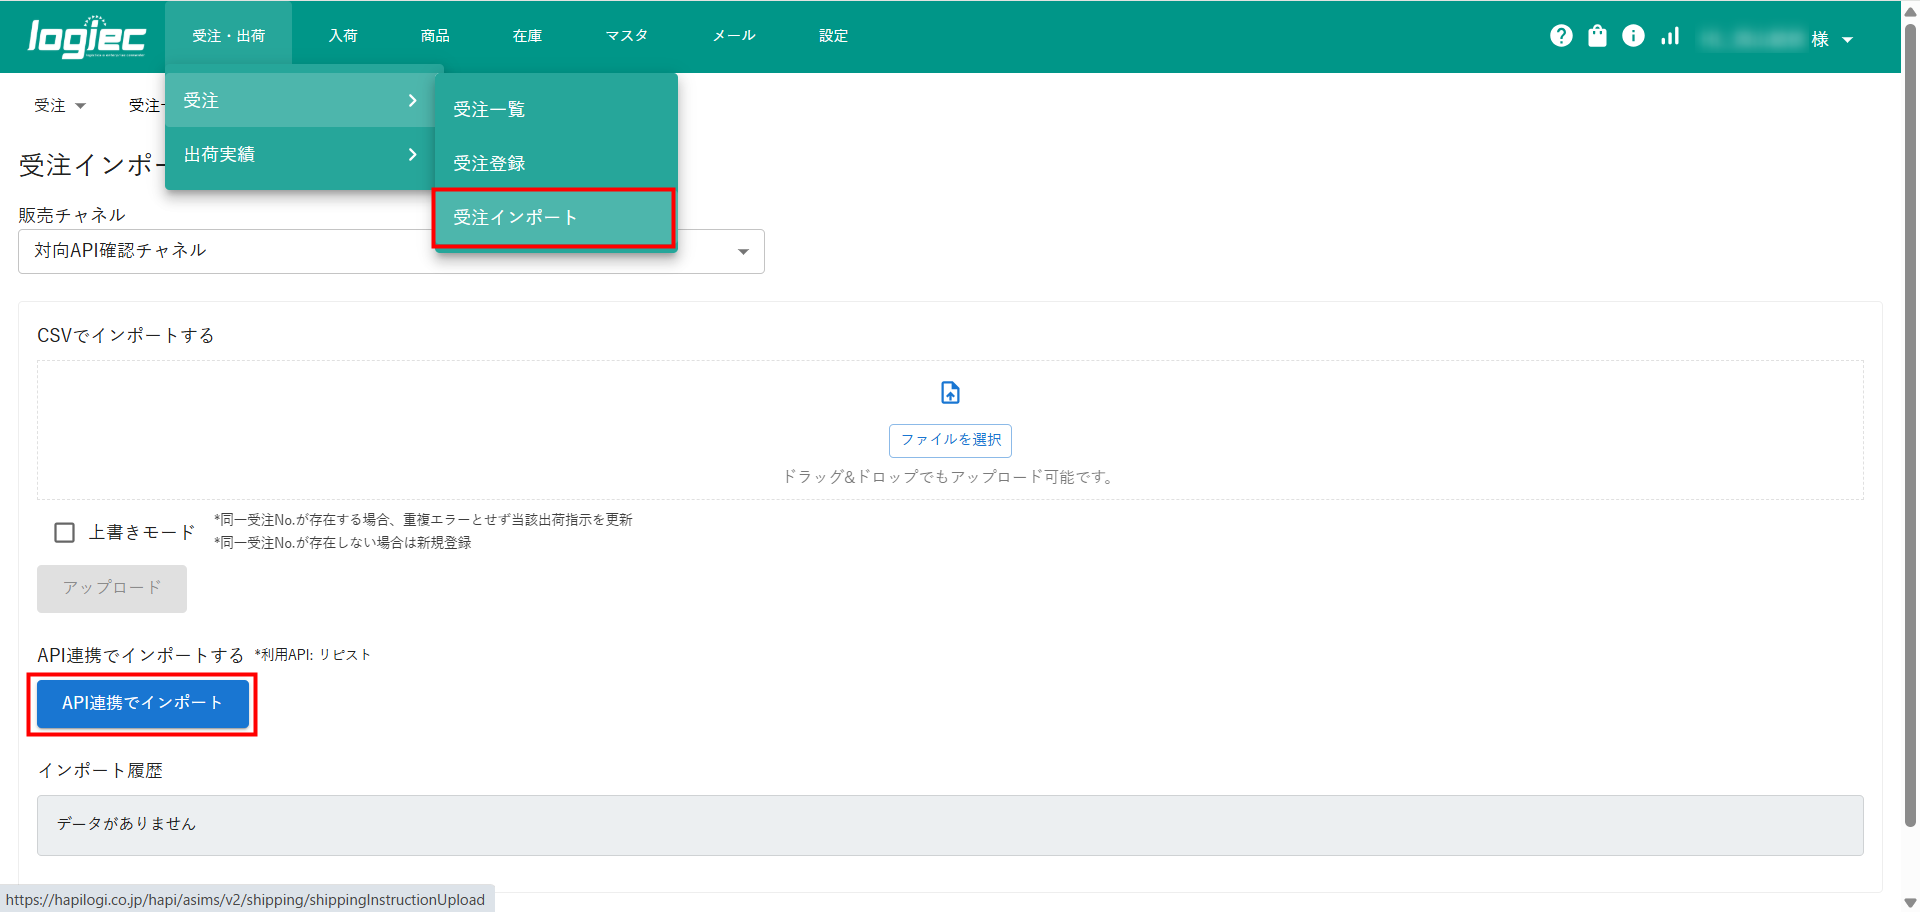Enable the 上書きモード checkbox

(x=65, y=533)
